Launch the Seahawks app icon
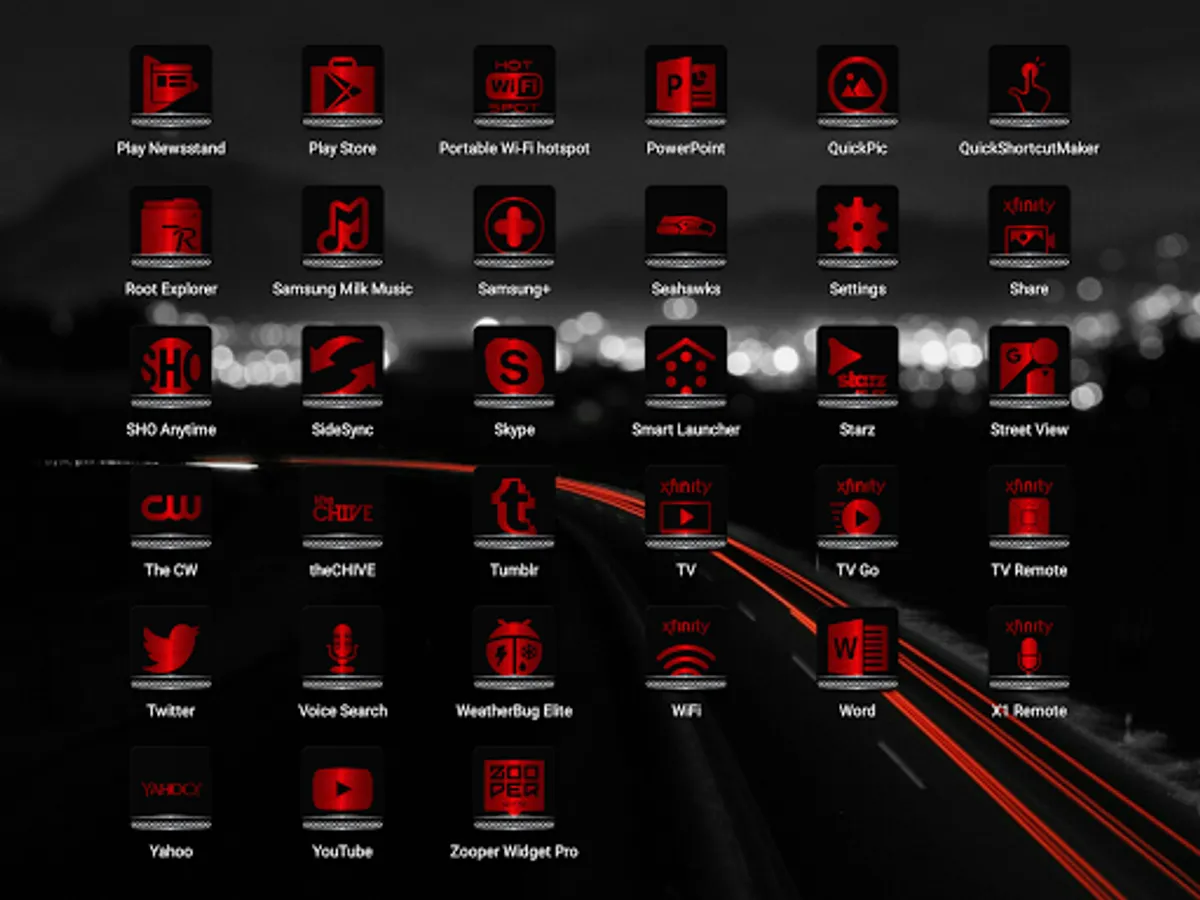The image size is (1200, 900). coord(686,227)
